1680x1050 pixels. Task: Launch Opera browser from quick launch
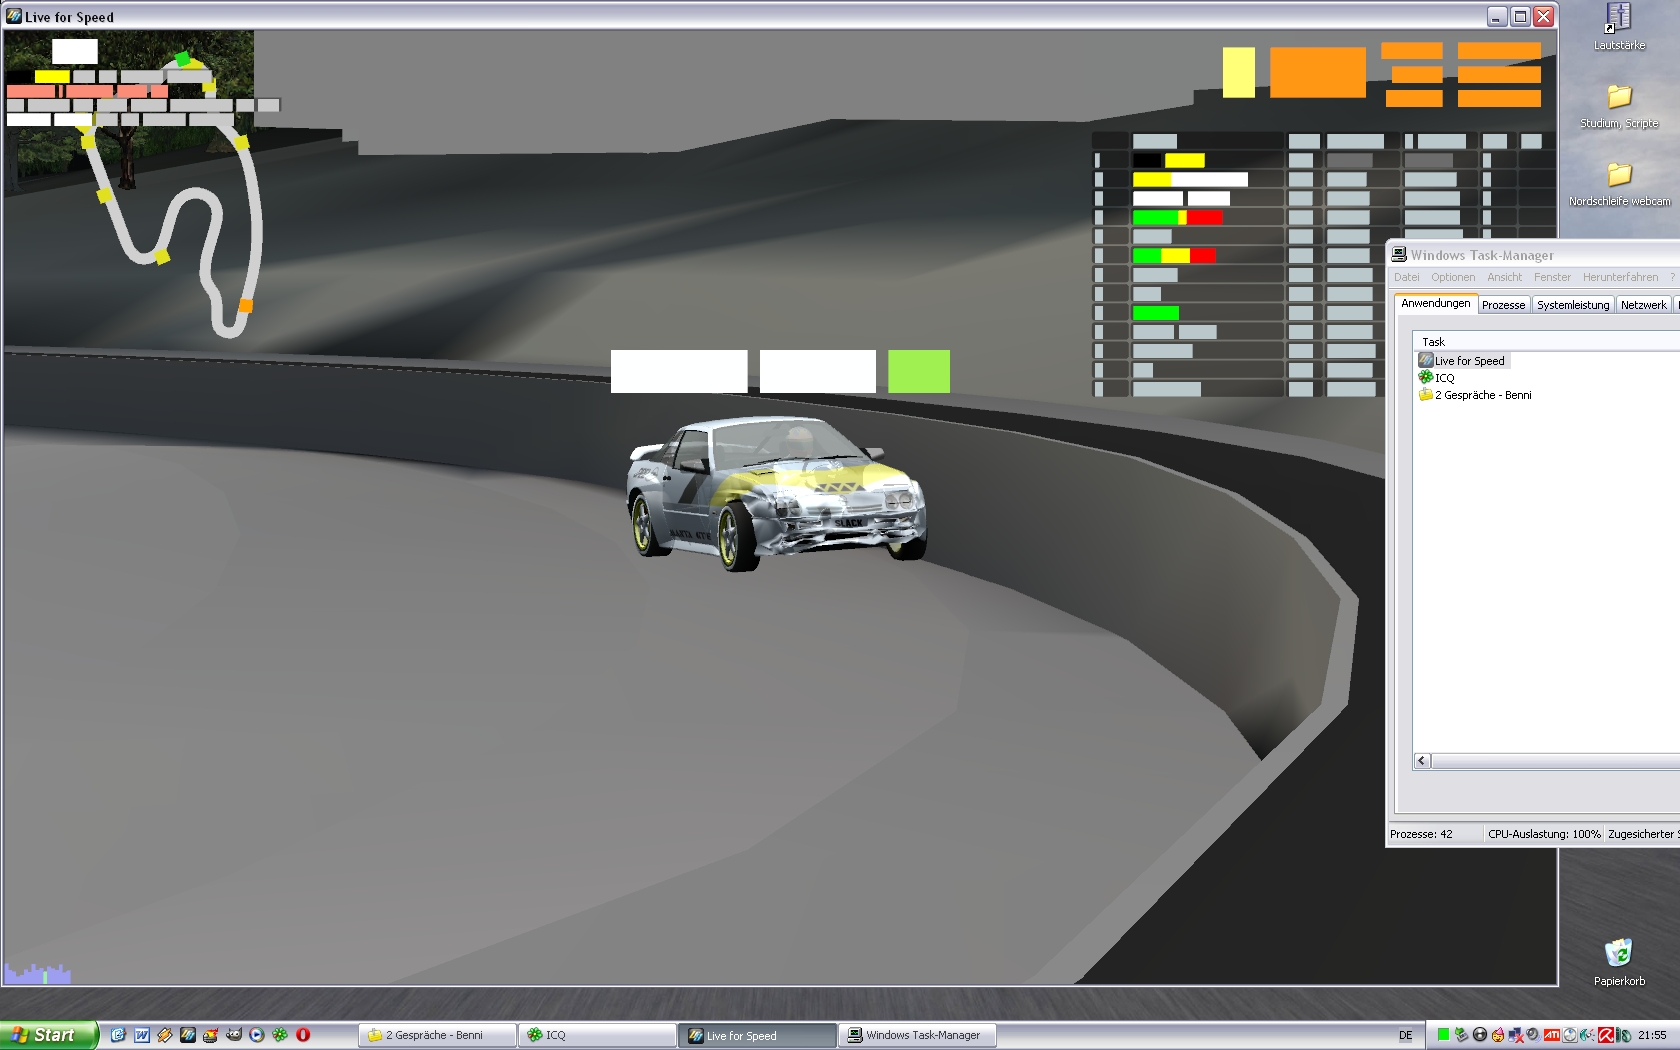click(303, 1035)
